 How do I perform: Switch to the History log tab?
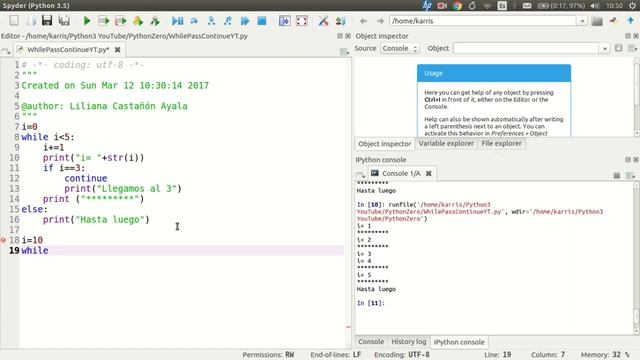[409, 342]
